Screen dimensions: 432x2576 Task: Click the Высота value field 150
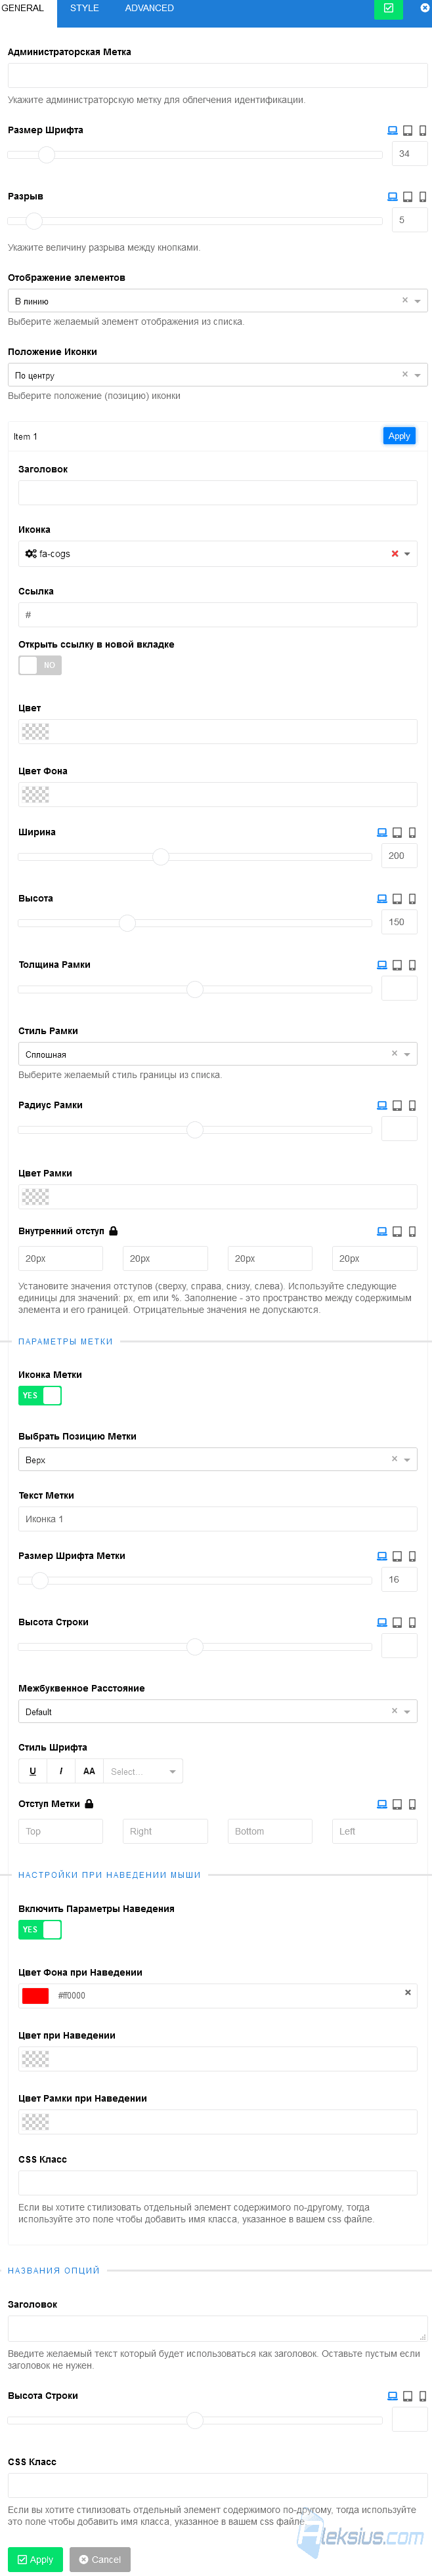(x=399, y=922)
